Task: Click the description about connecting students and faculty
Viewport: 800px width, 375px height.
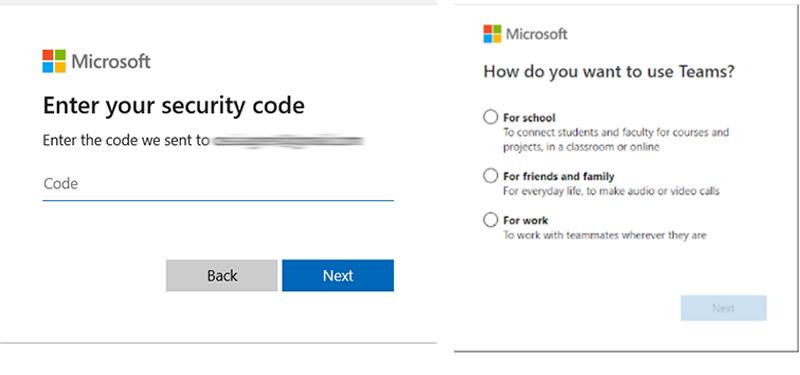Action: (x=616, y=140)
